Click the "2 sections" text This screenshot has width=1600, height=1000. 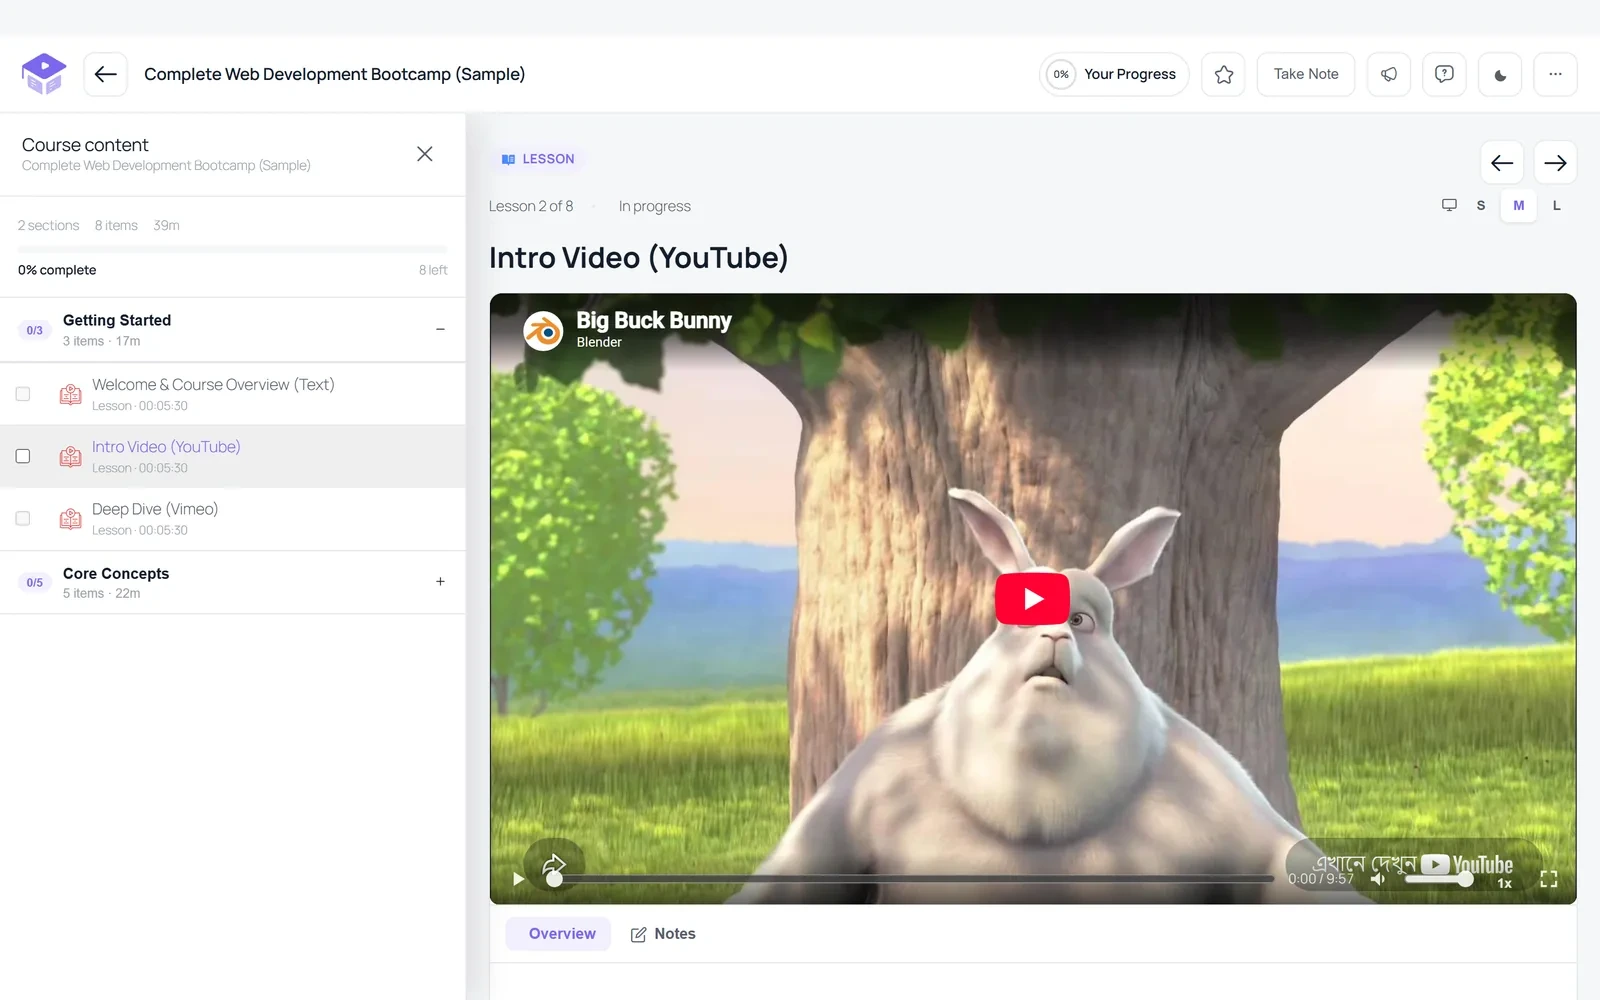coord(48,225)
